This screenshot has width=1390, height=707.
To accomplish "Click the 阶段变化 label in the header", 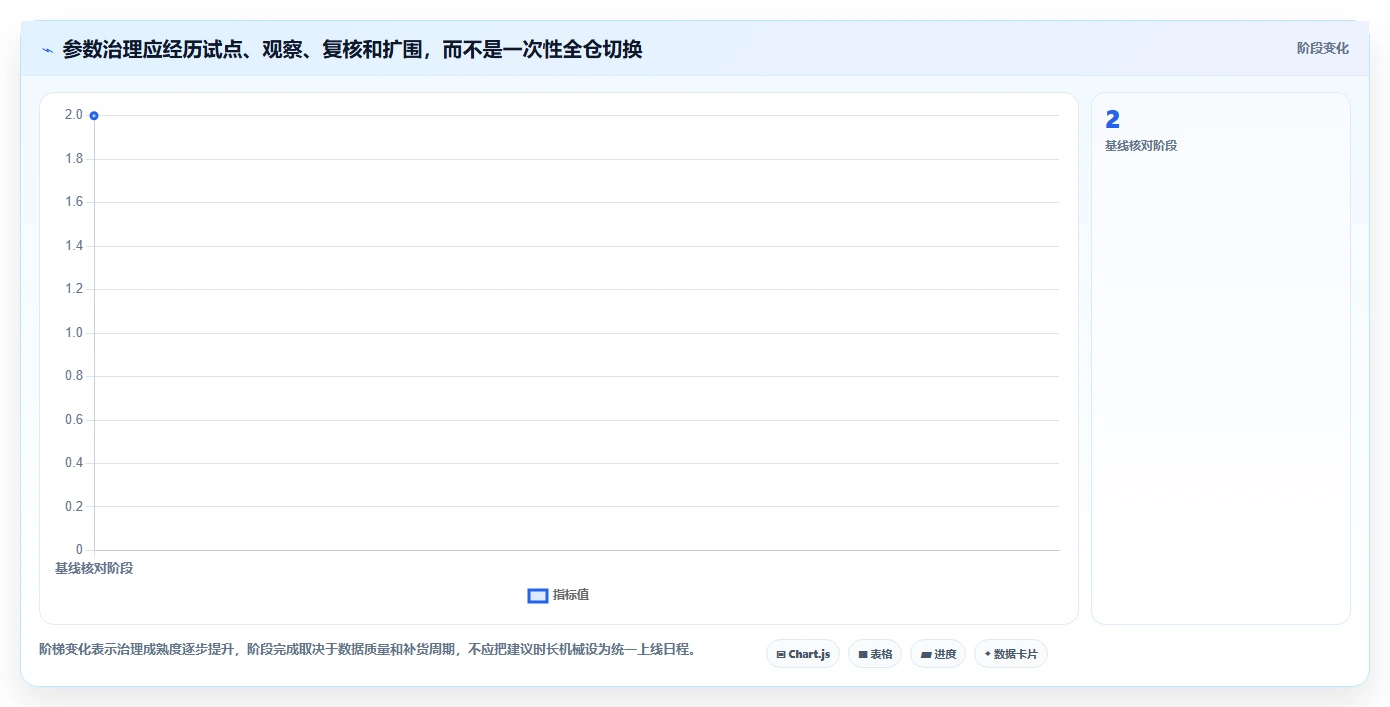I will (1322, 48).
